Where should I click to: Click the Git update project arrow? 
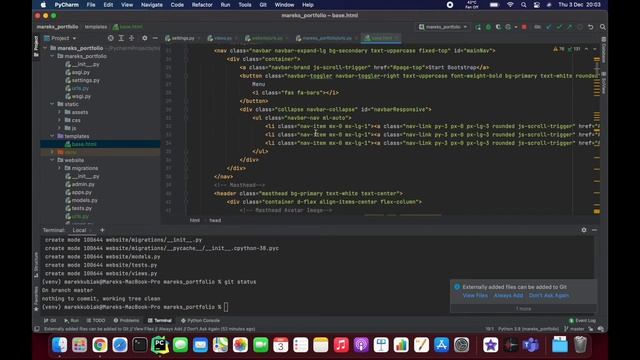tap(549, 27)
